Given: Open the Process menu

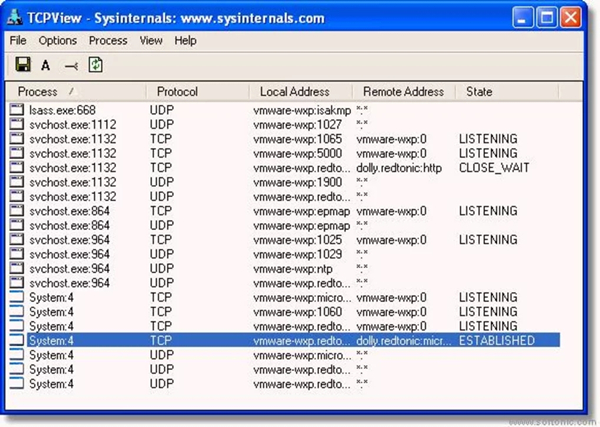Looking at the screenshot, I should point(108,41).
